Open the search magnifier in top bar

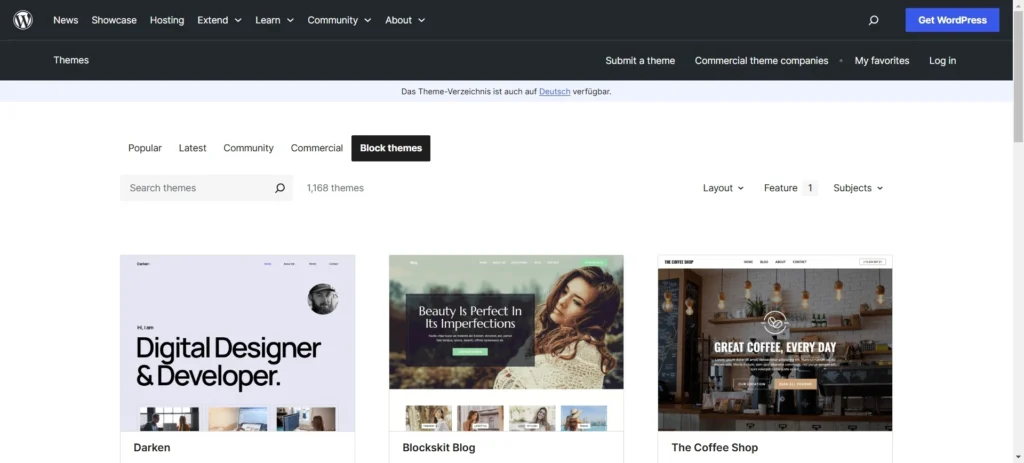coord(873,20)
